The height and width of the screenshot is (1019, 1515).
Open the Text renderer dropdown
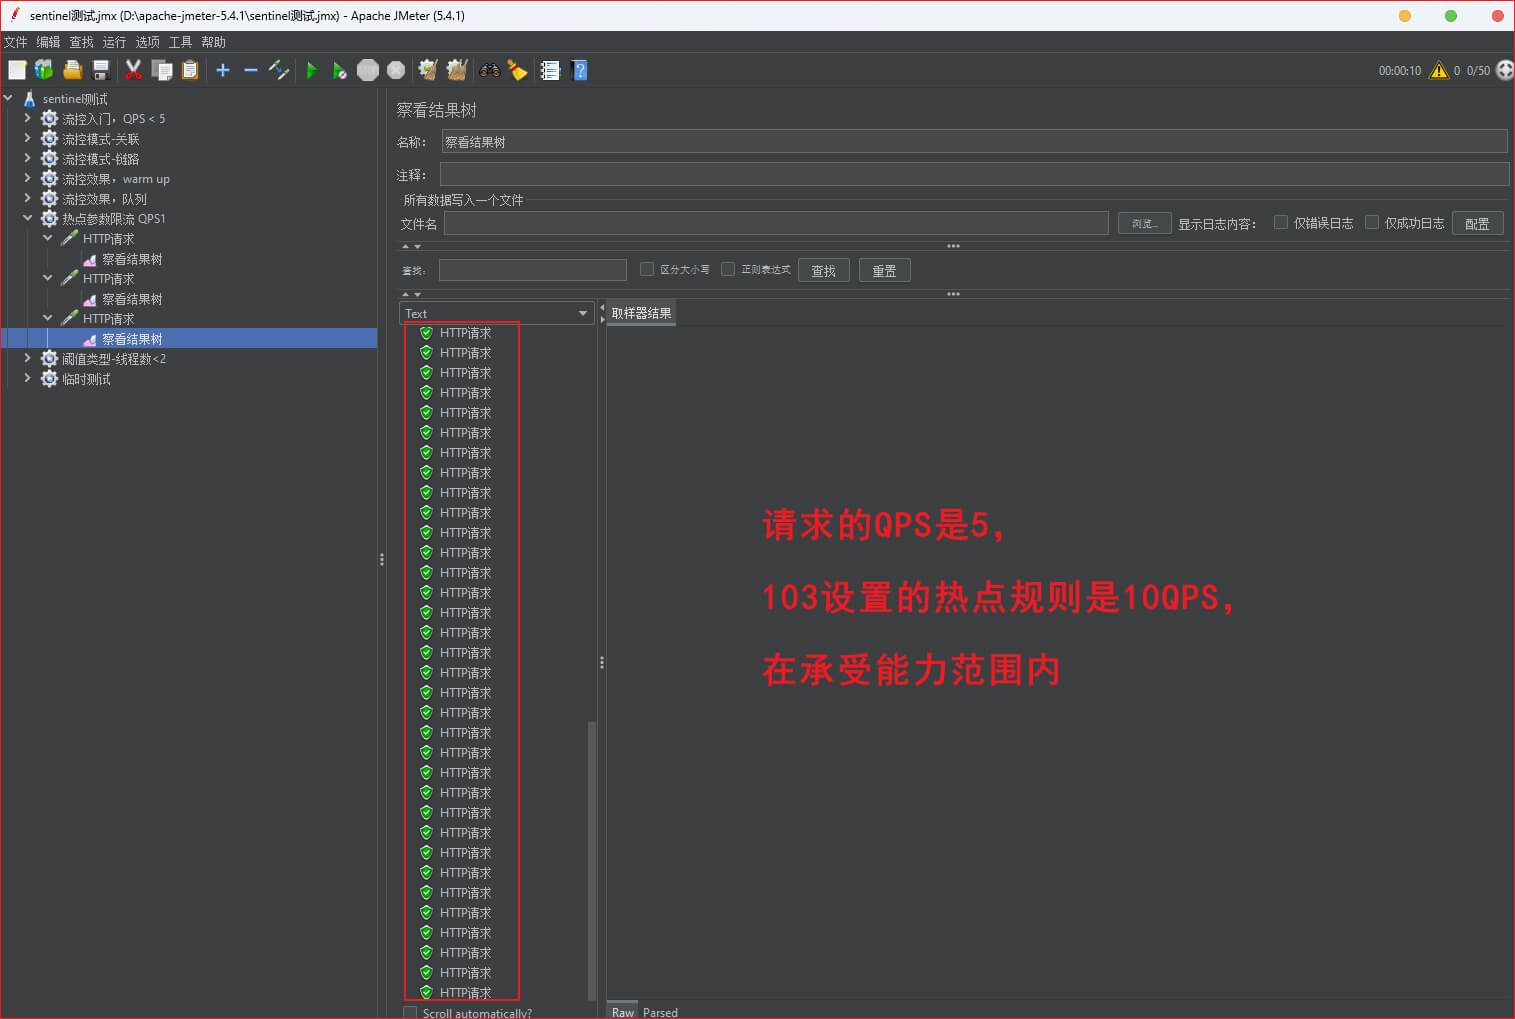(497, 313)
